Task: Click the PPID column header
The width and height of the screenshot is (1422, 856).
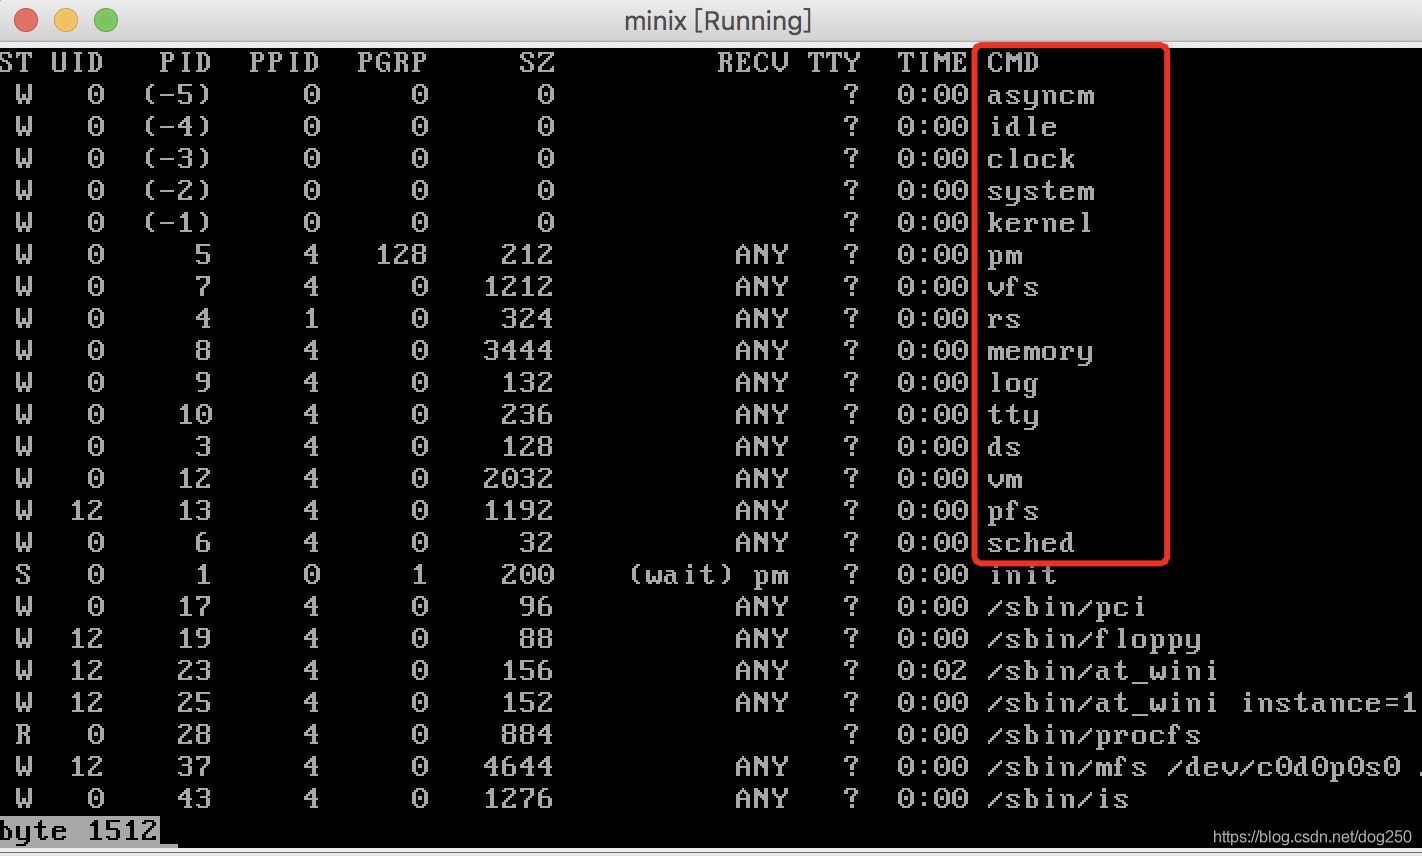Action: tap(284, 63)
